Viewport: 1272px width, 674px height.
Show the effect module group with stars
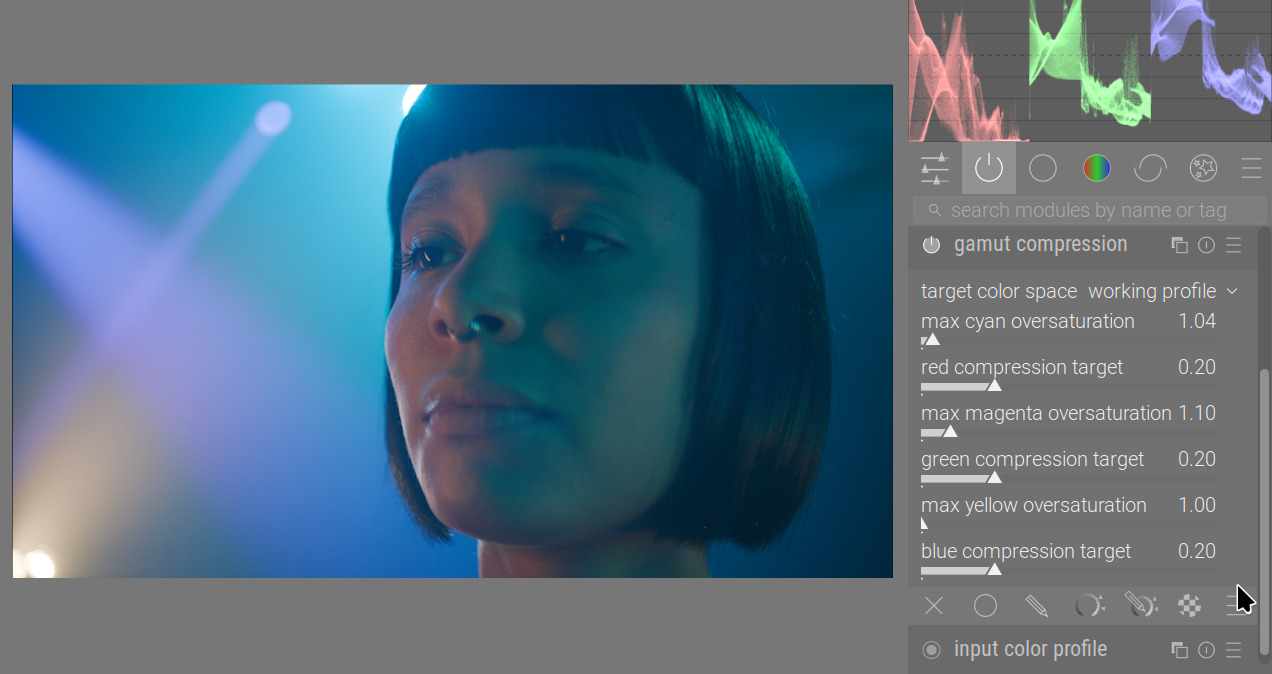pyautogui.click(x=1203, y=168)
